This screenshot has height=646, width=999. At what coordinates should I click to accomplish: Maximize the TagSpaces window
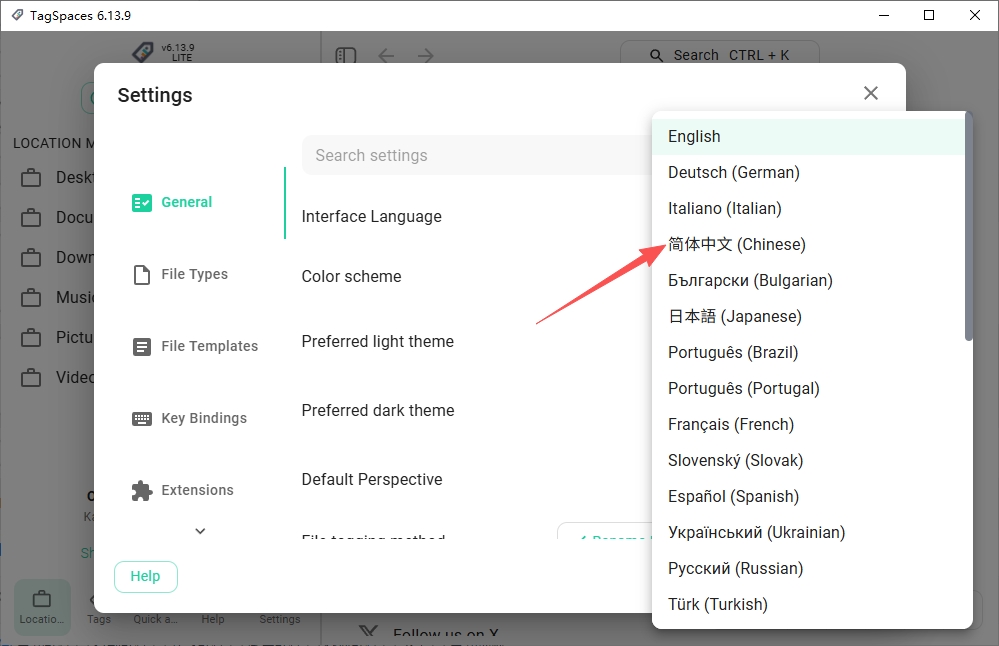[x=929, y=15]
